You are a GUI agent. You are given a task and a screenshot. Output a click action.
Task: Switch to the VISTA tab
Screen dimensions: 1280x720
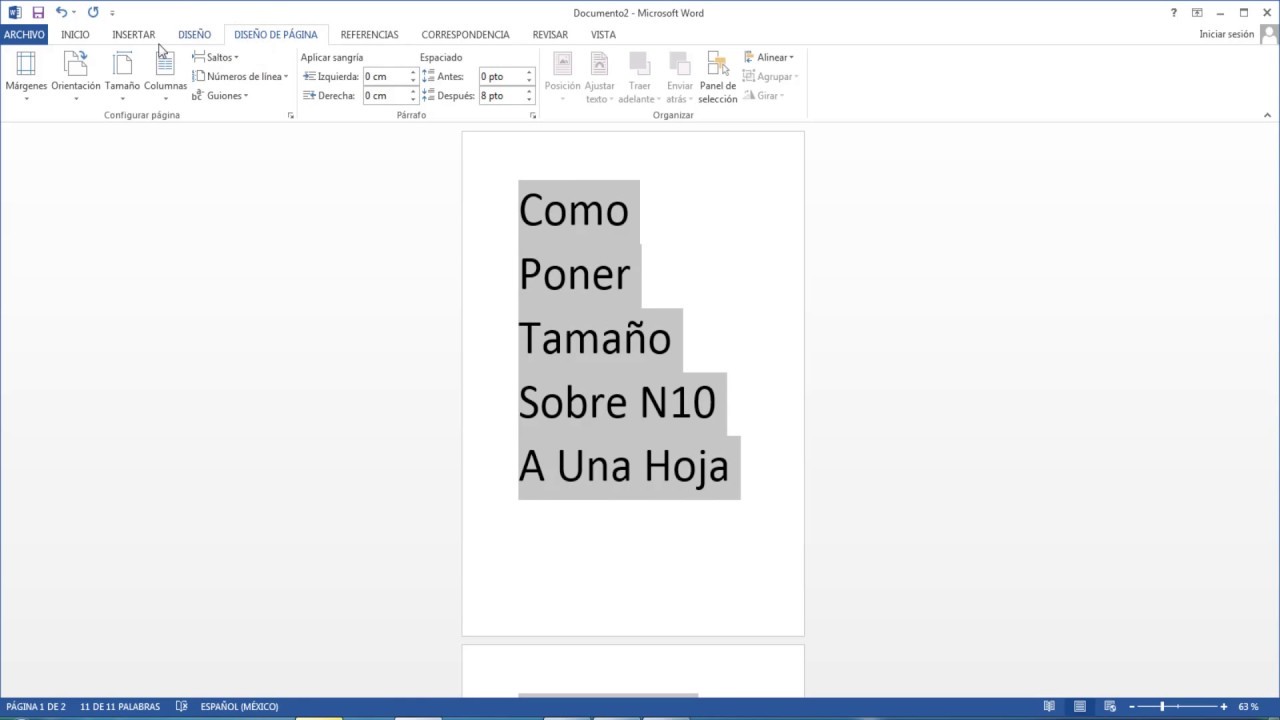pyautogui.click(x=603, y=34)
